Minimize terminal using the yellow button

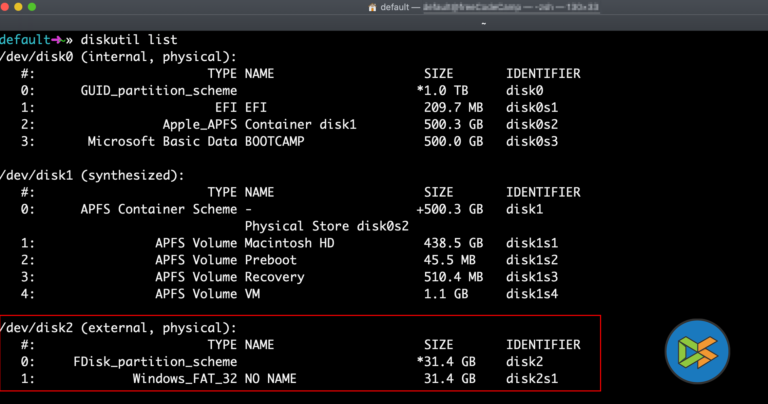click(x=26, y=7)
